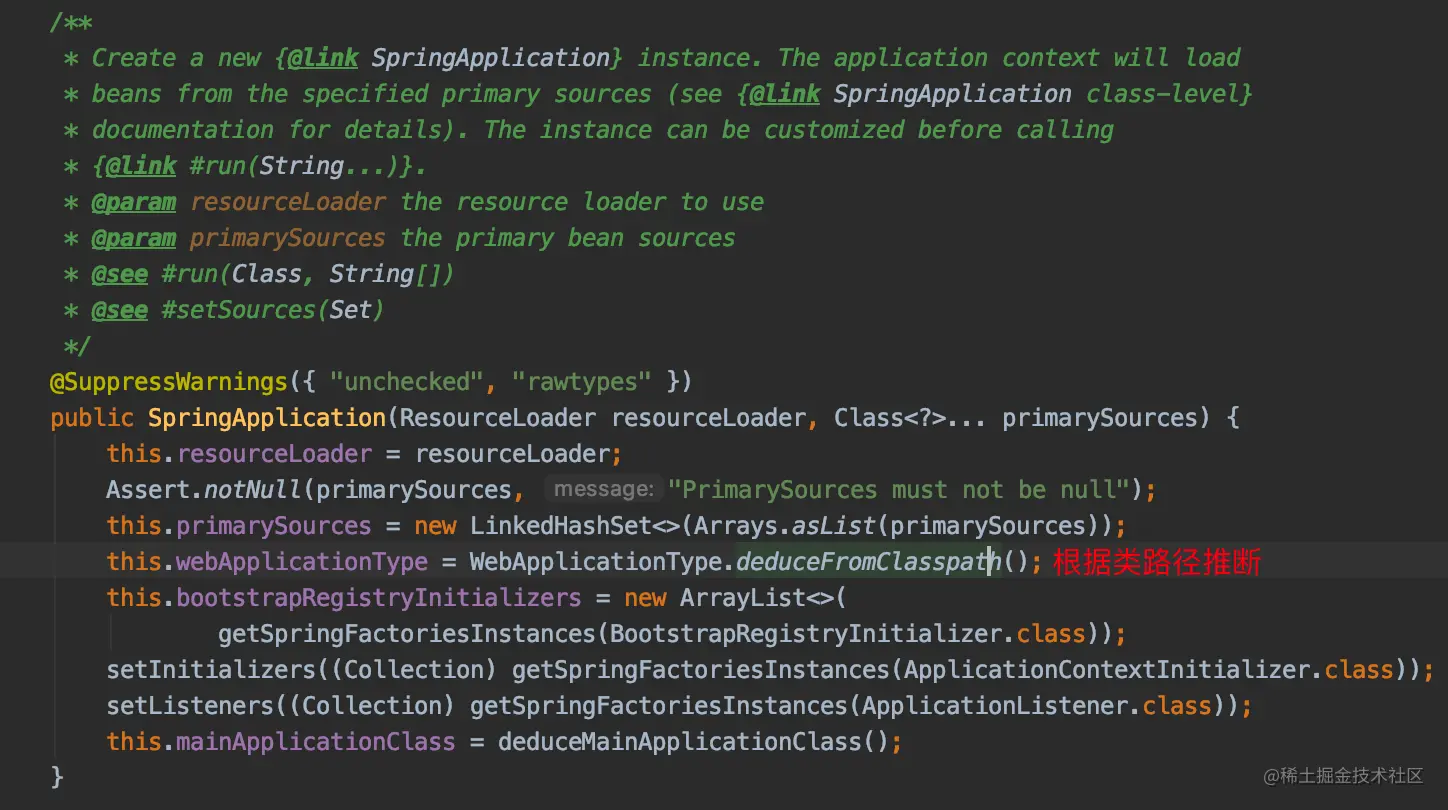The height and width of the screenshot is (810, 1448).
Task: Click the #run(Class, String[]) see reference
Action: [x=308, y=274]
